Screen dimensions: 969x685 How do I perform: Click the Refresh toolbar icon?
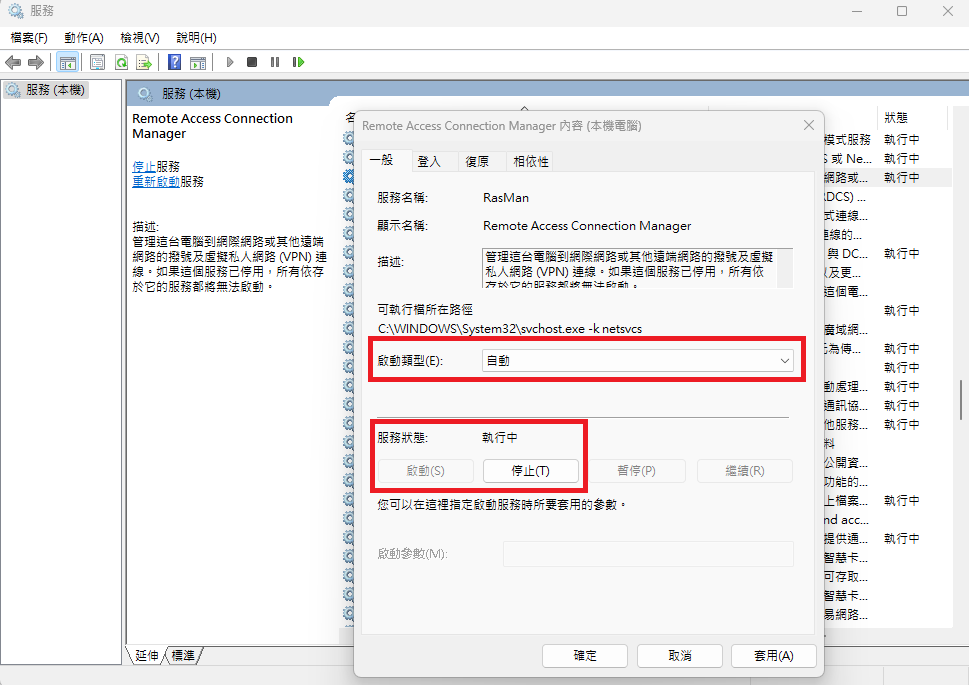click(x=121, y=62)
